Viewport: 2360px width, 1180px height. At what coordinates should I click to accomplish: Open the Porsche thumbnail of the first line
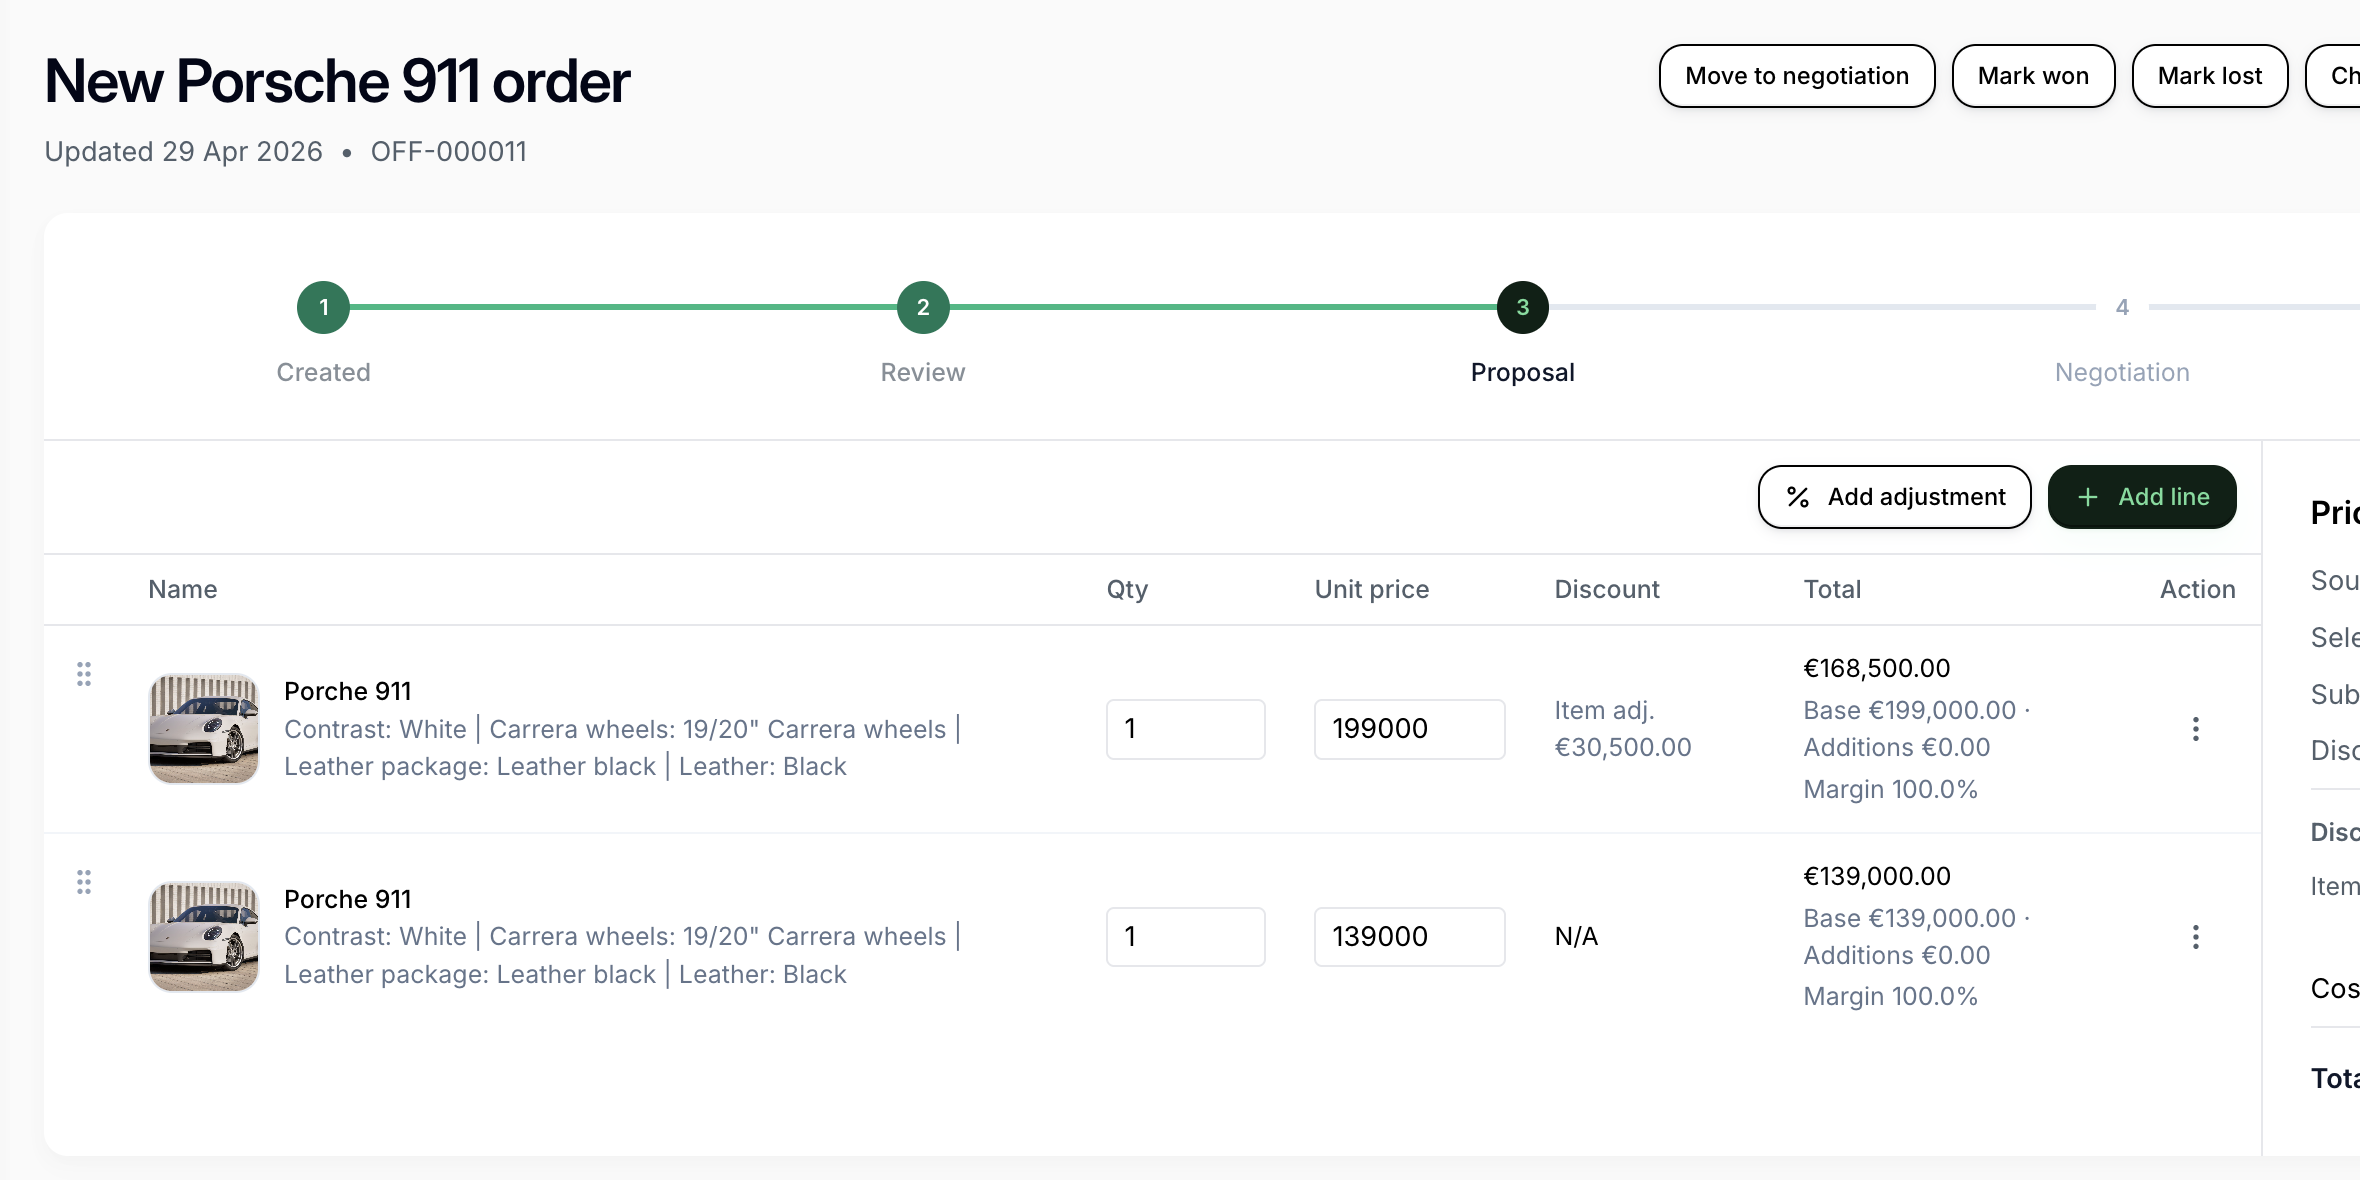pyautogui.click(x=204, y=729)
